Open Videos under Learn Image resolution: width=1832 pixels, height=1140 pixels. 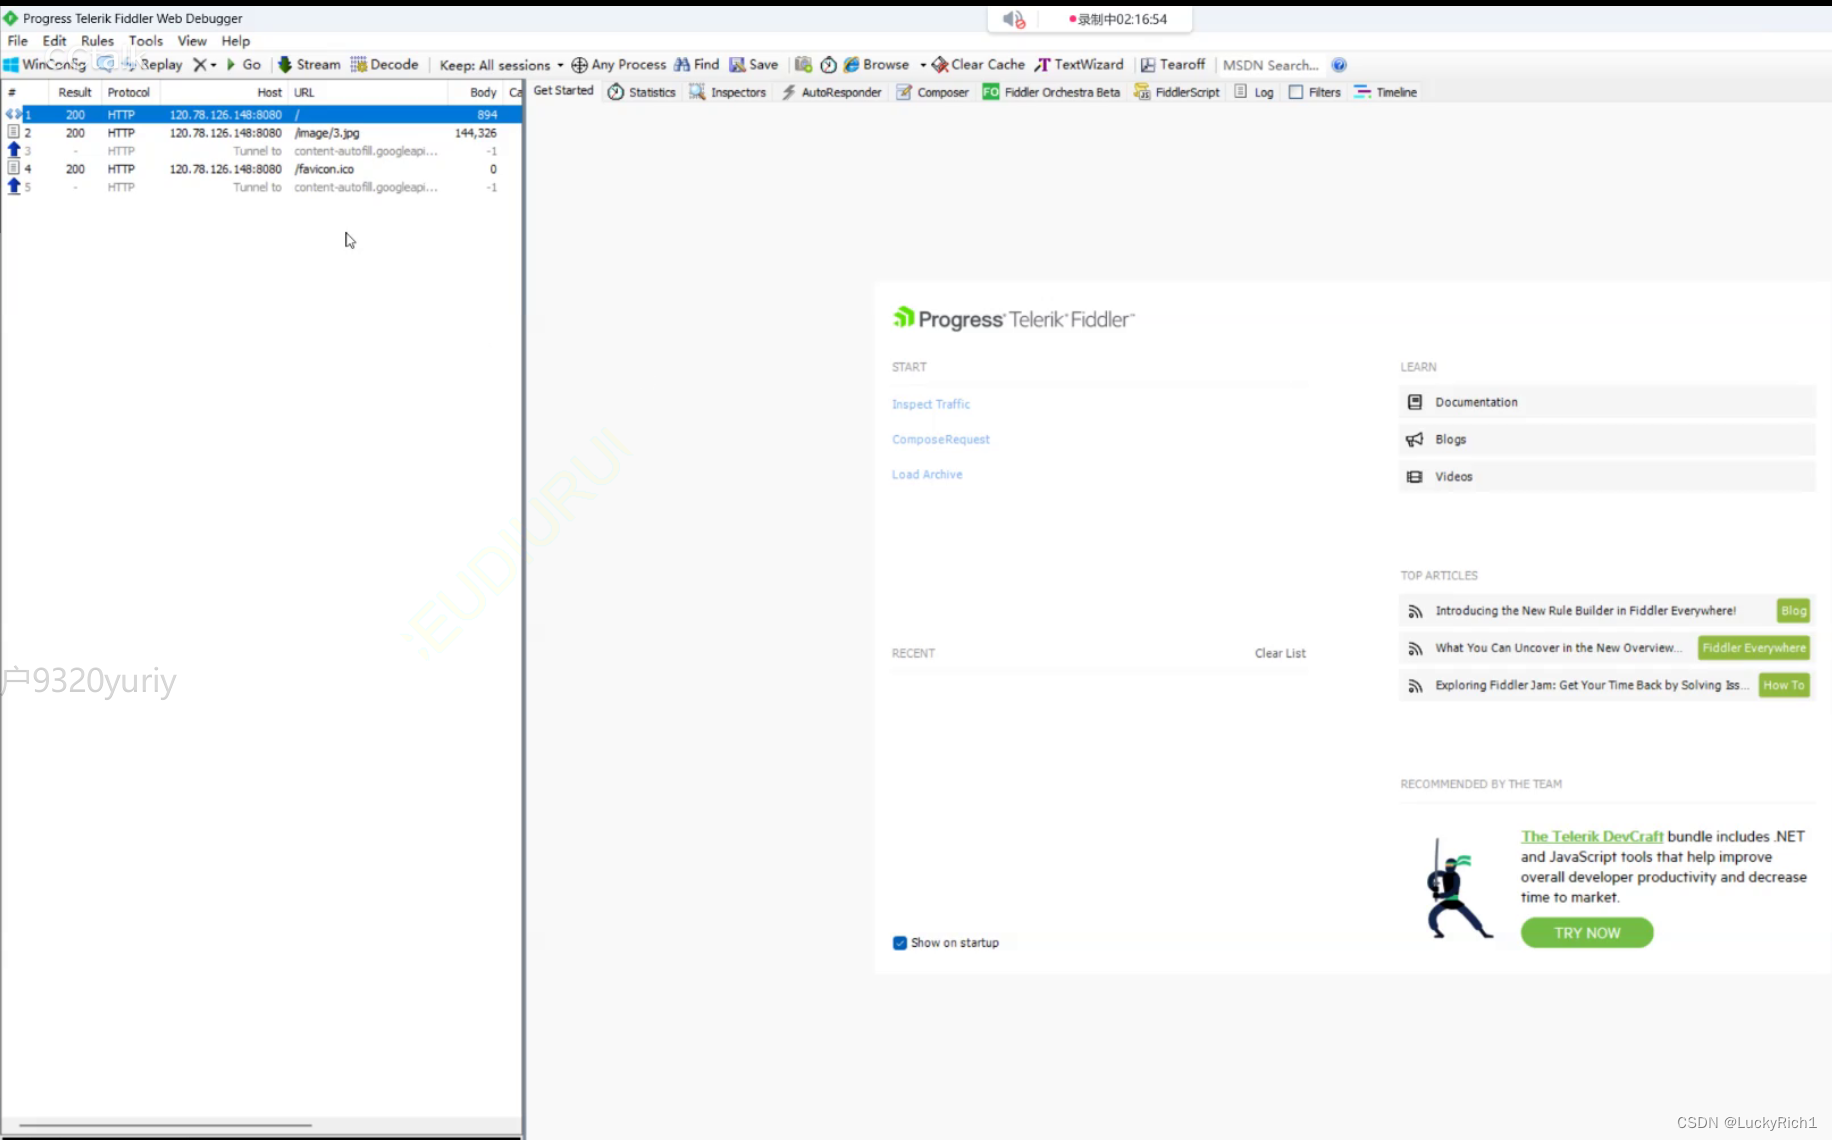click(1606, 476)
